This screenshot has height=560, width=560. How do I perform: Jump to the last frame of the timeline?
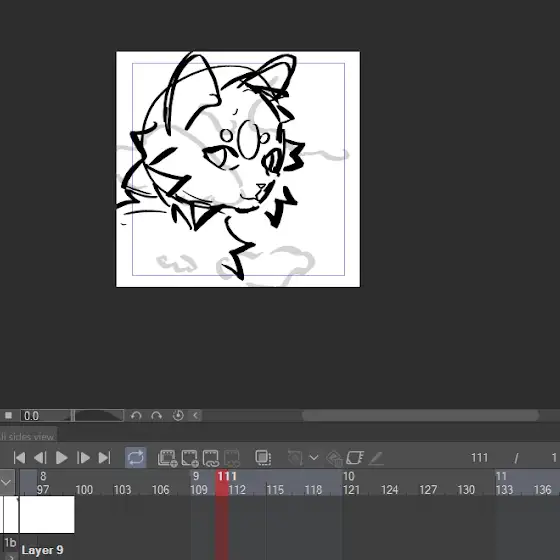(104, 458)
